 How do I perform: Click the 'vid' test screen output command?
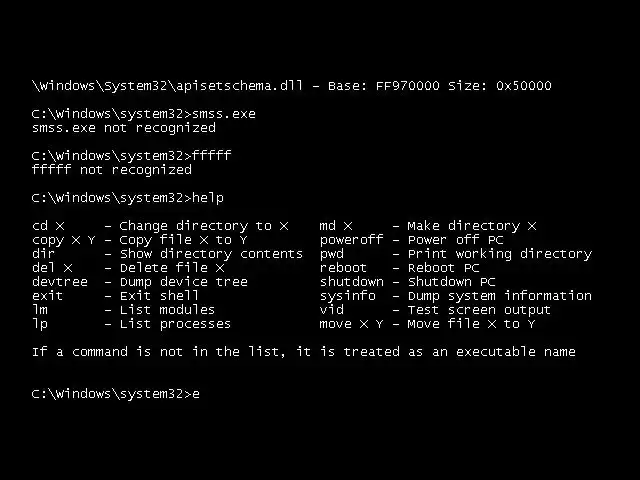(332, 309)
